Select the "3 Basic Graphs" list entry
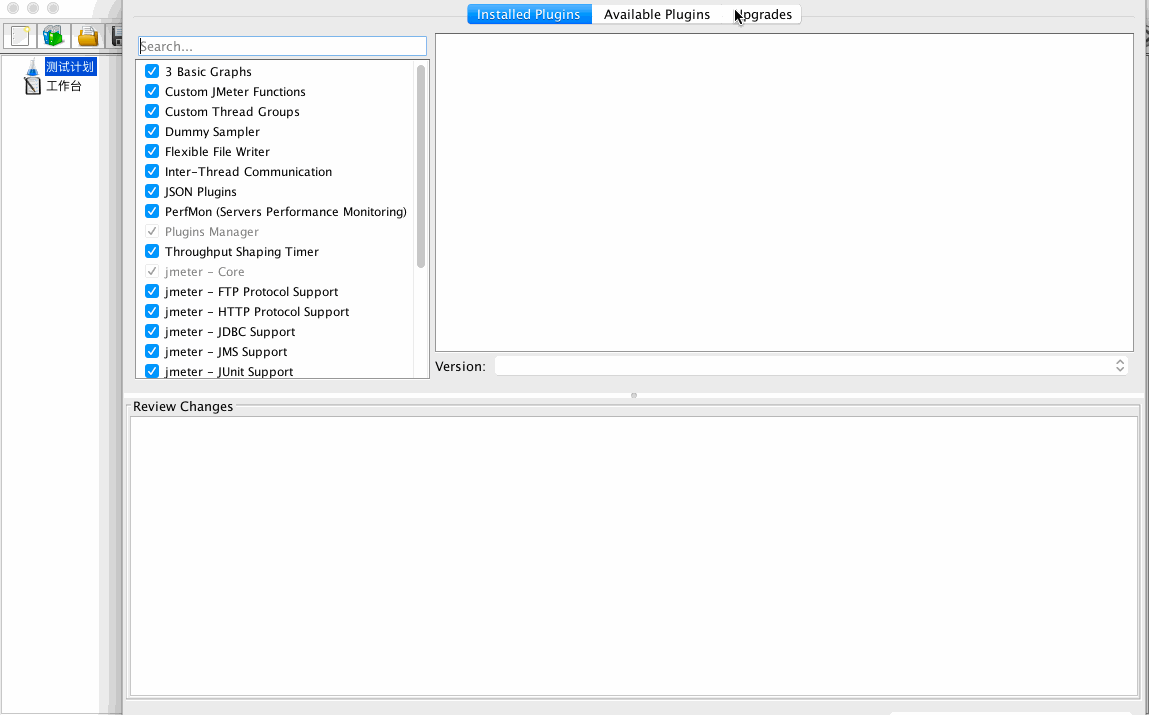The height and width of the screenshot is (715, 1149). [x=208, y=72]
